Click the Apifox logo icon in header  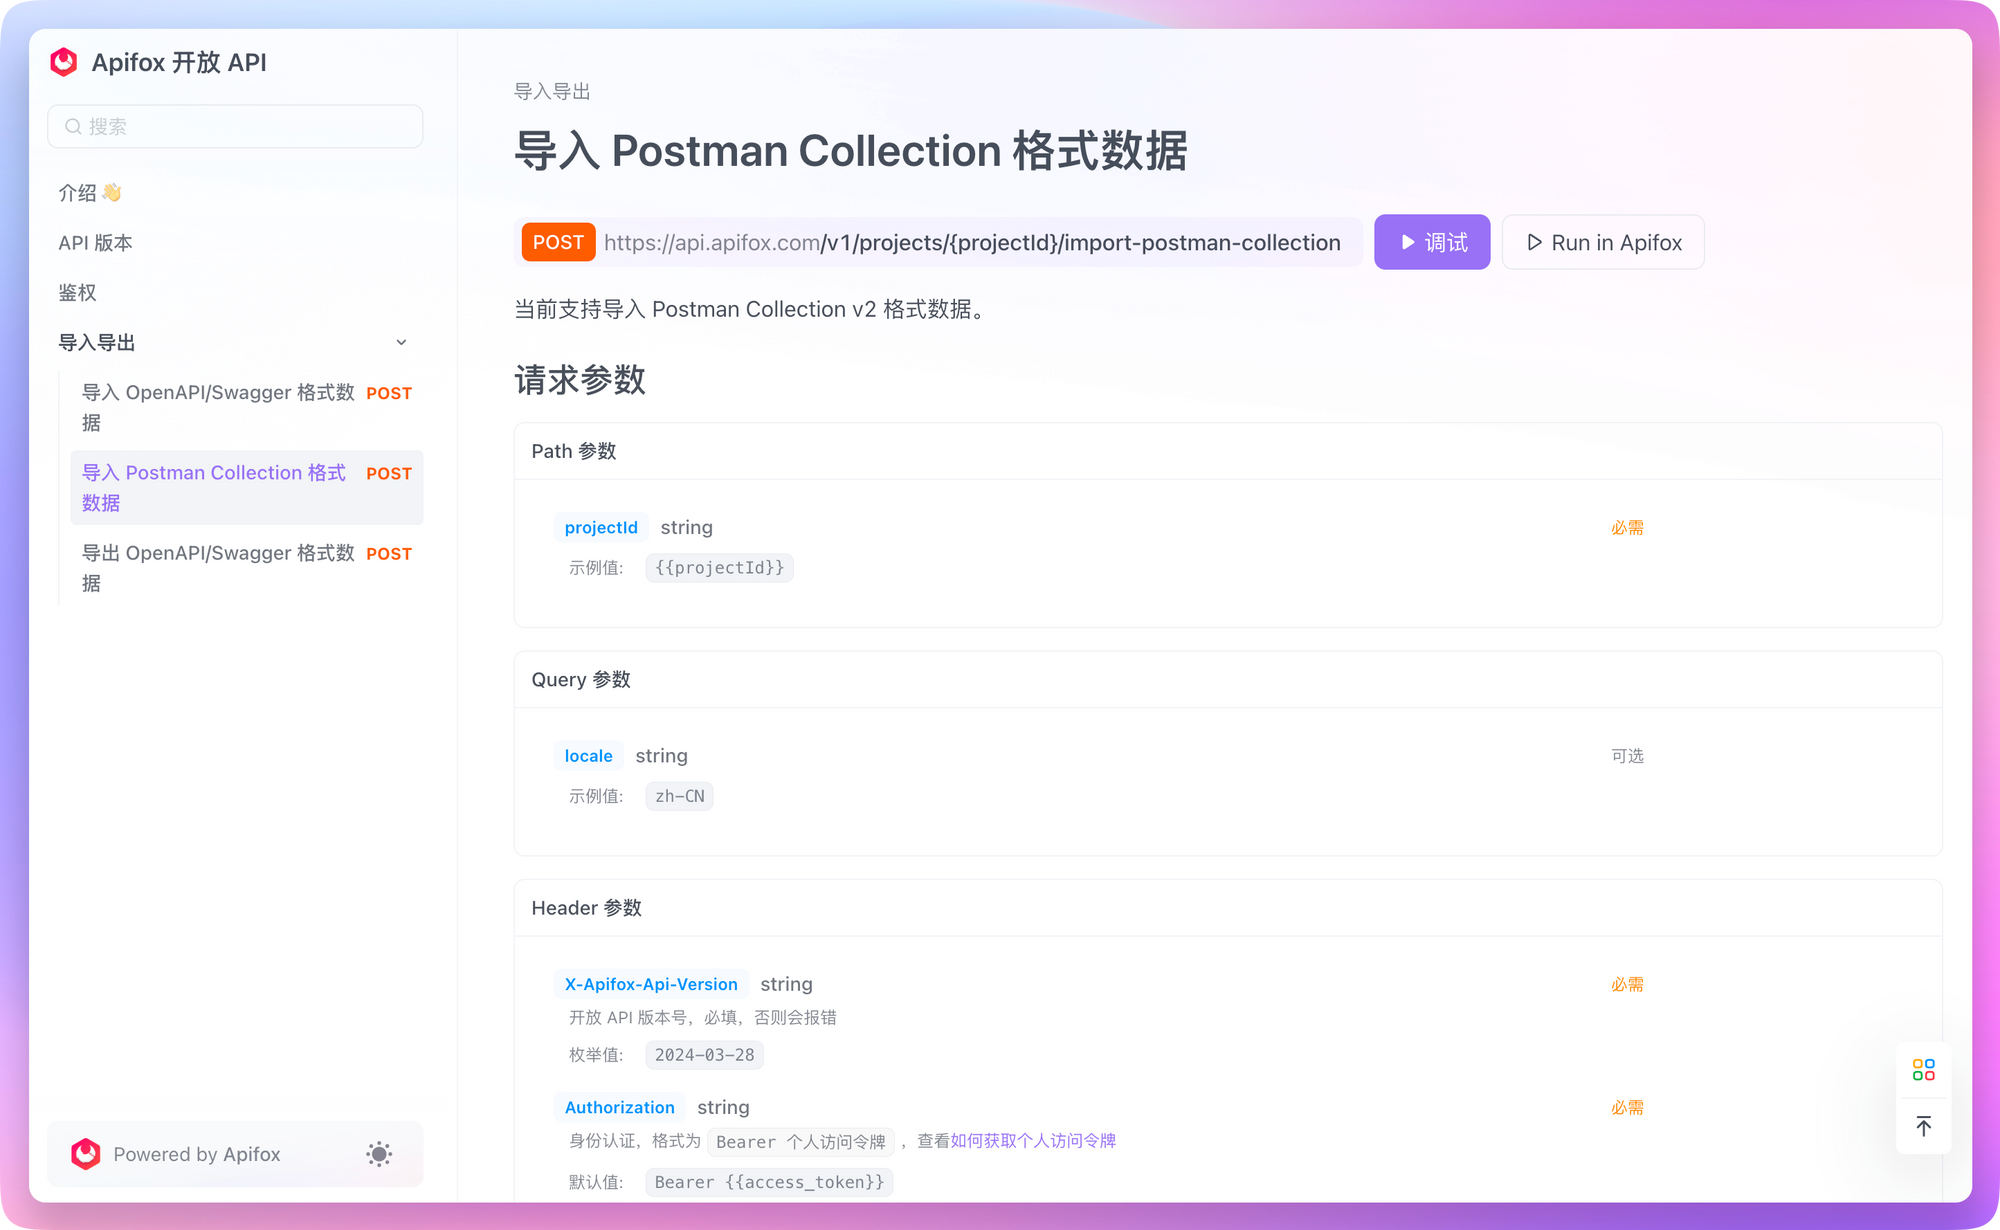64,62
